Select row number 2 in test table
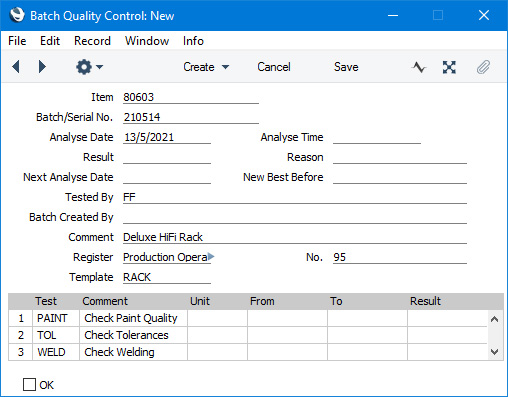This screenshot has width=508, height=397. pos(21,335)
